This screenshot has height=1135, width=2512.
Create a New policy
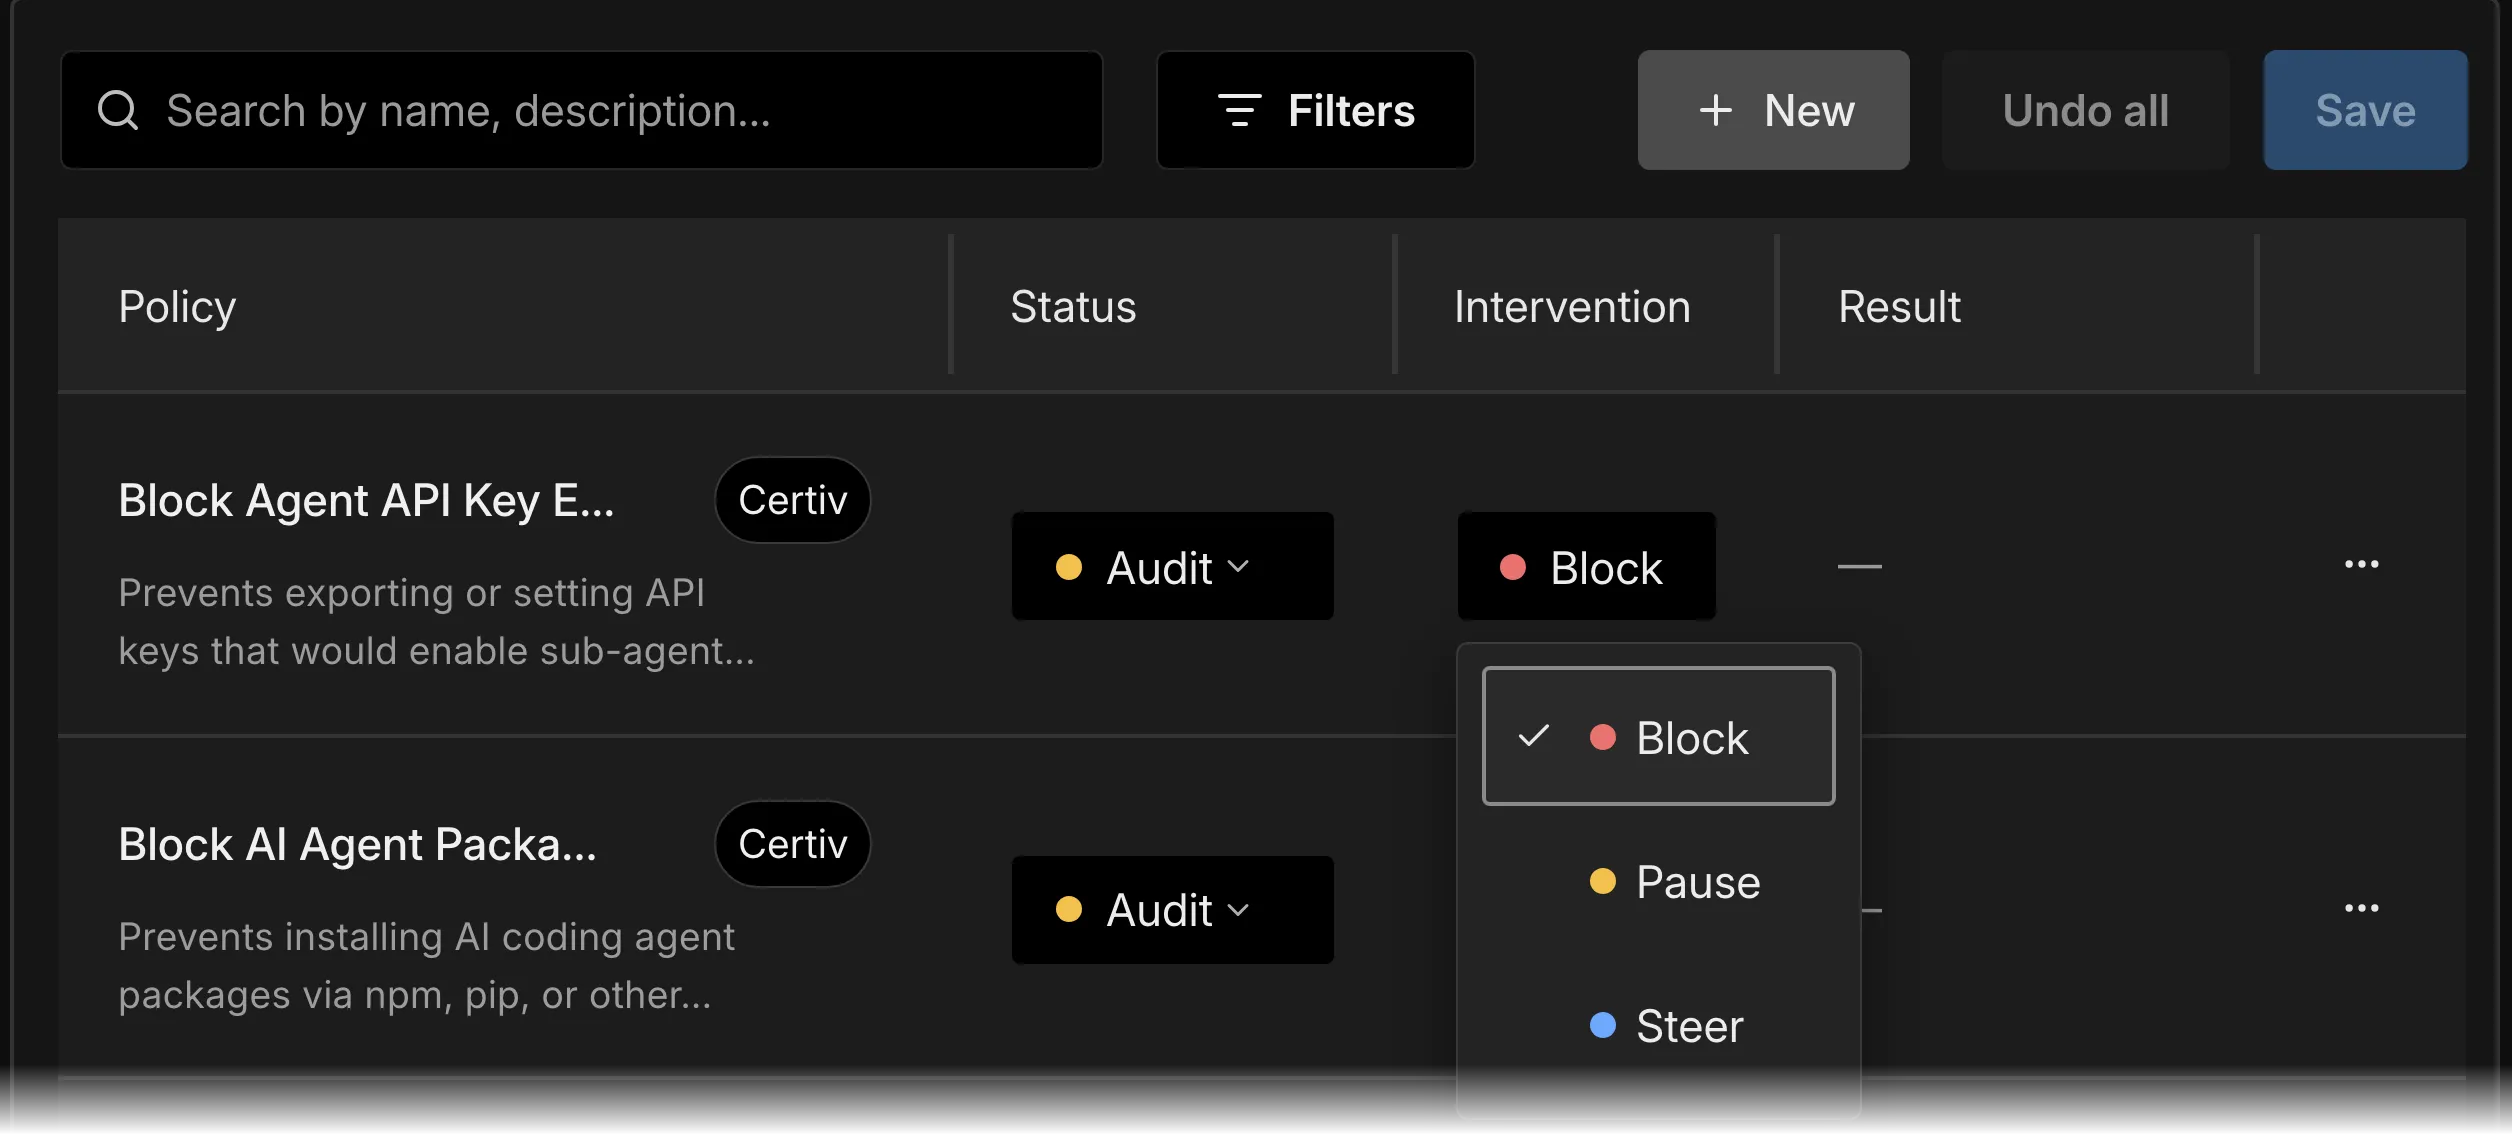coord(1773,110)
